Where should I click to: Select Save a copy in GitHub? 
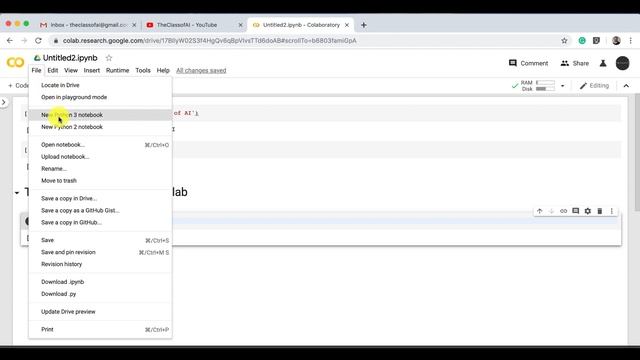tap(100, 222)
